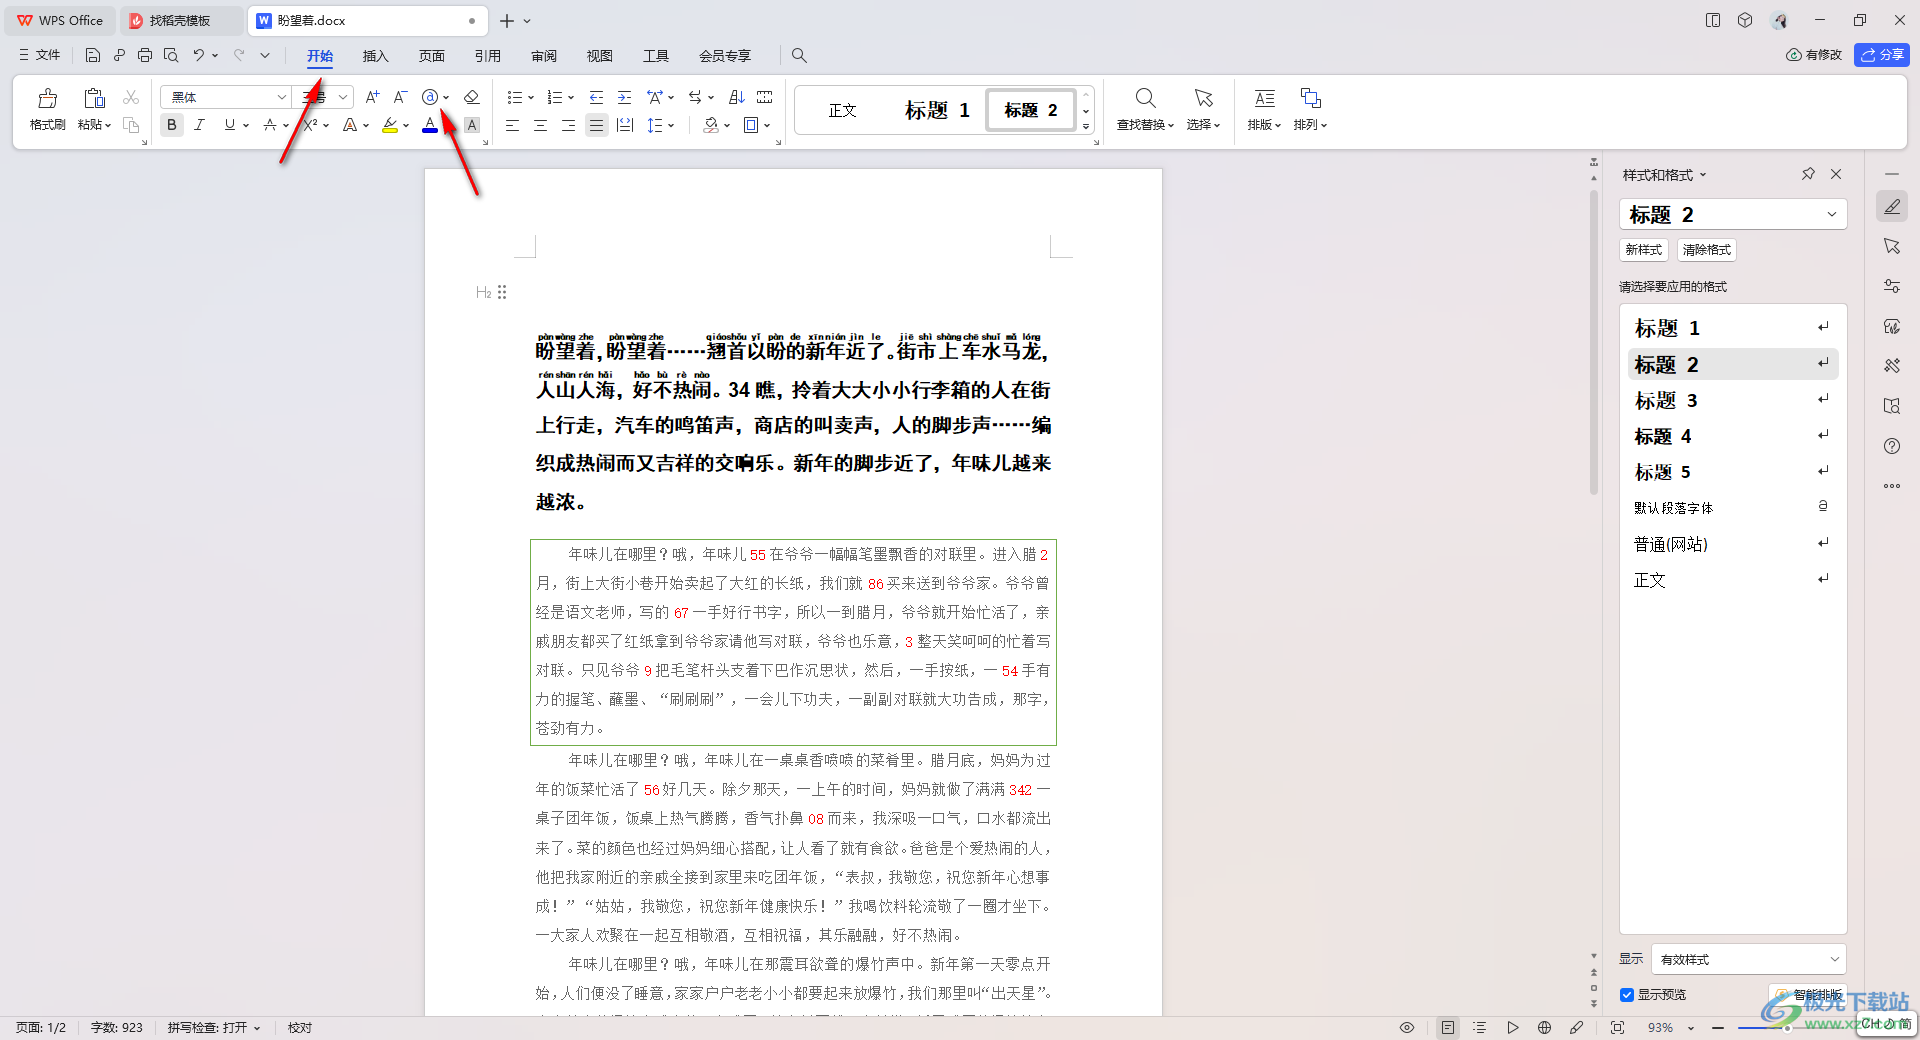1920x1040 pixels.
Task: Toggle Bold formatting
Action: [172, 125]
